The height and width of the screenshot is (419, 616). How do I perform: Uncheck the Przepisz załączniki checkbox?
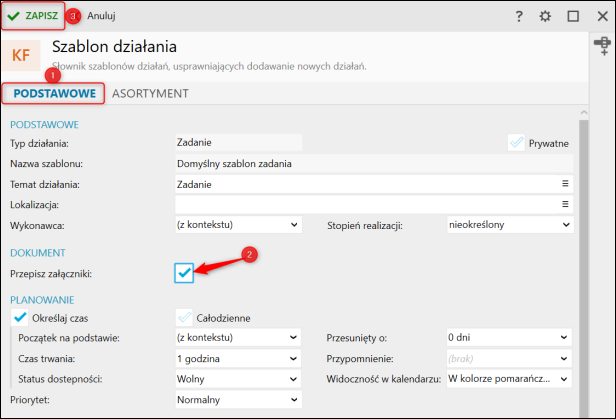click(x=184, y=273)
